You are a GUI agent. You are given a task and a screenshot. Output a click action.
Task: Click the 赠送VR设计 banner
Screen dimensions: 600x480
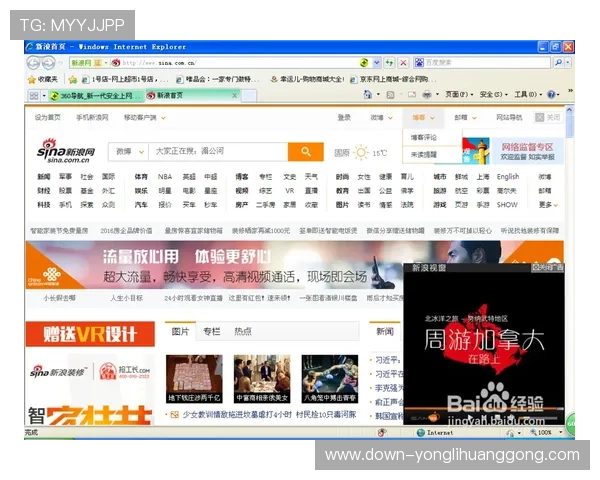coord(90,334)
